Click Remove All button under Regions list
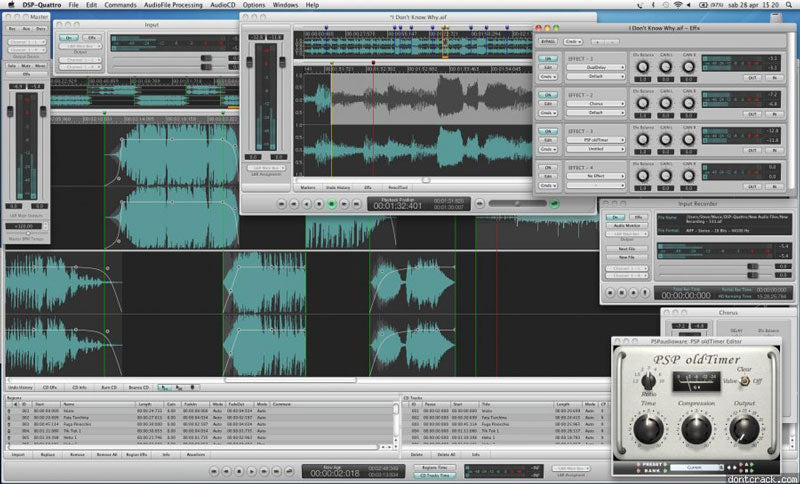This screenshot has height=484, width=800. point(107,454)
